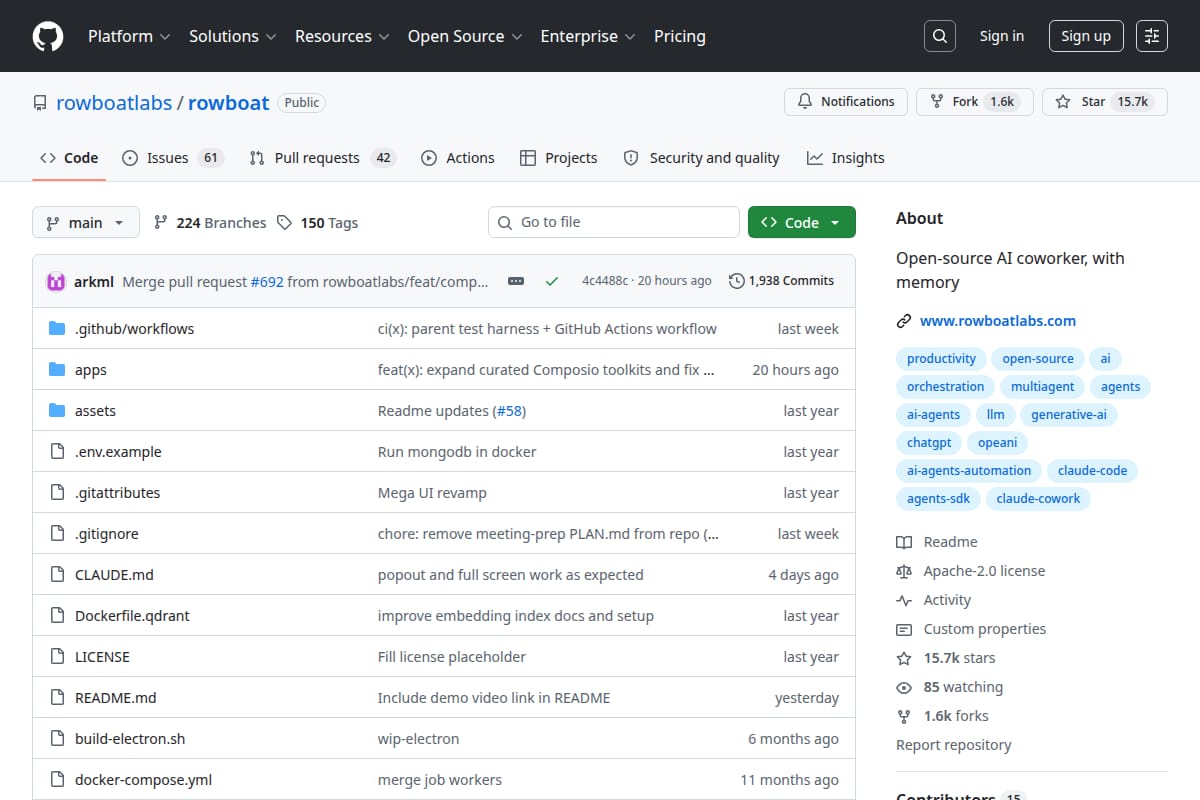Image resolution: width=1200 pixels, height=800 pixels.
Task: Click the Report repository link
Action: [953, 745]
